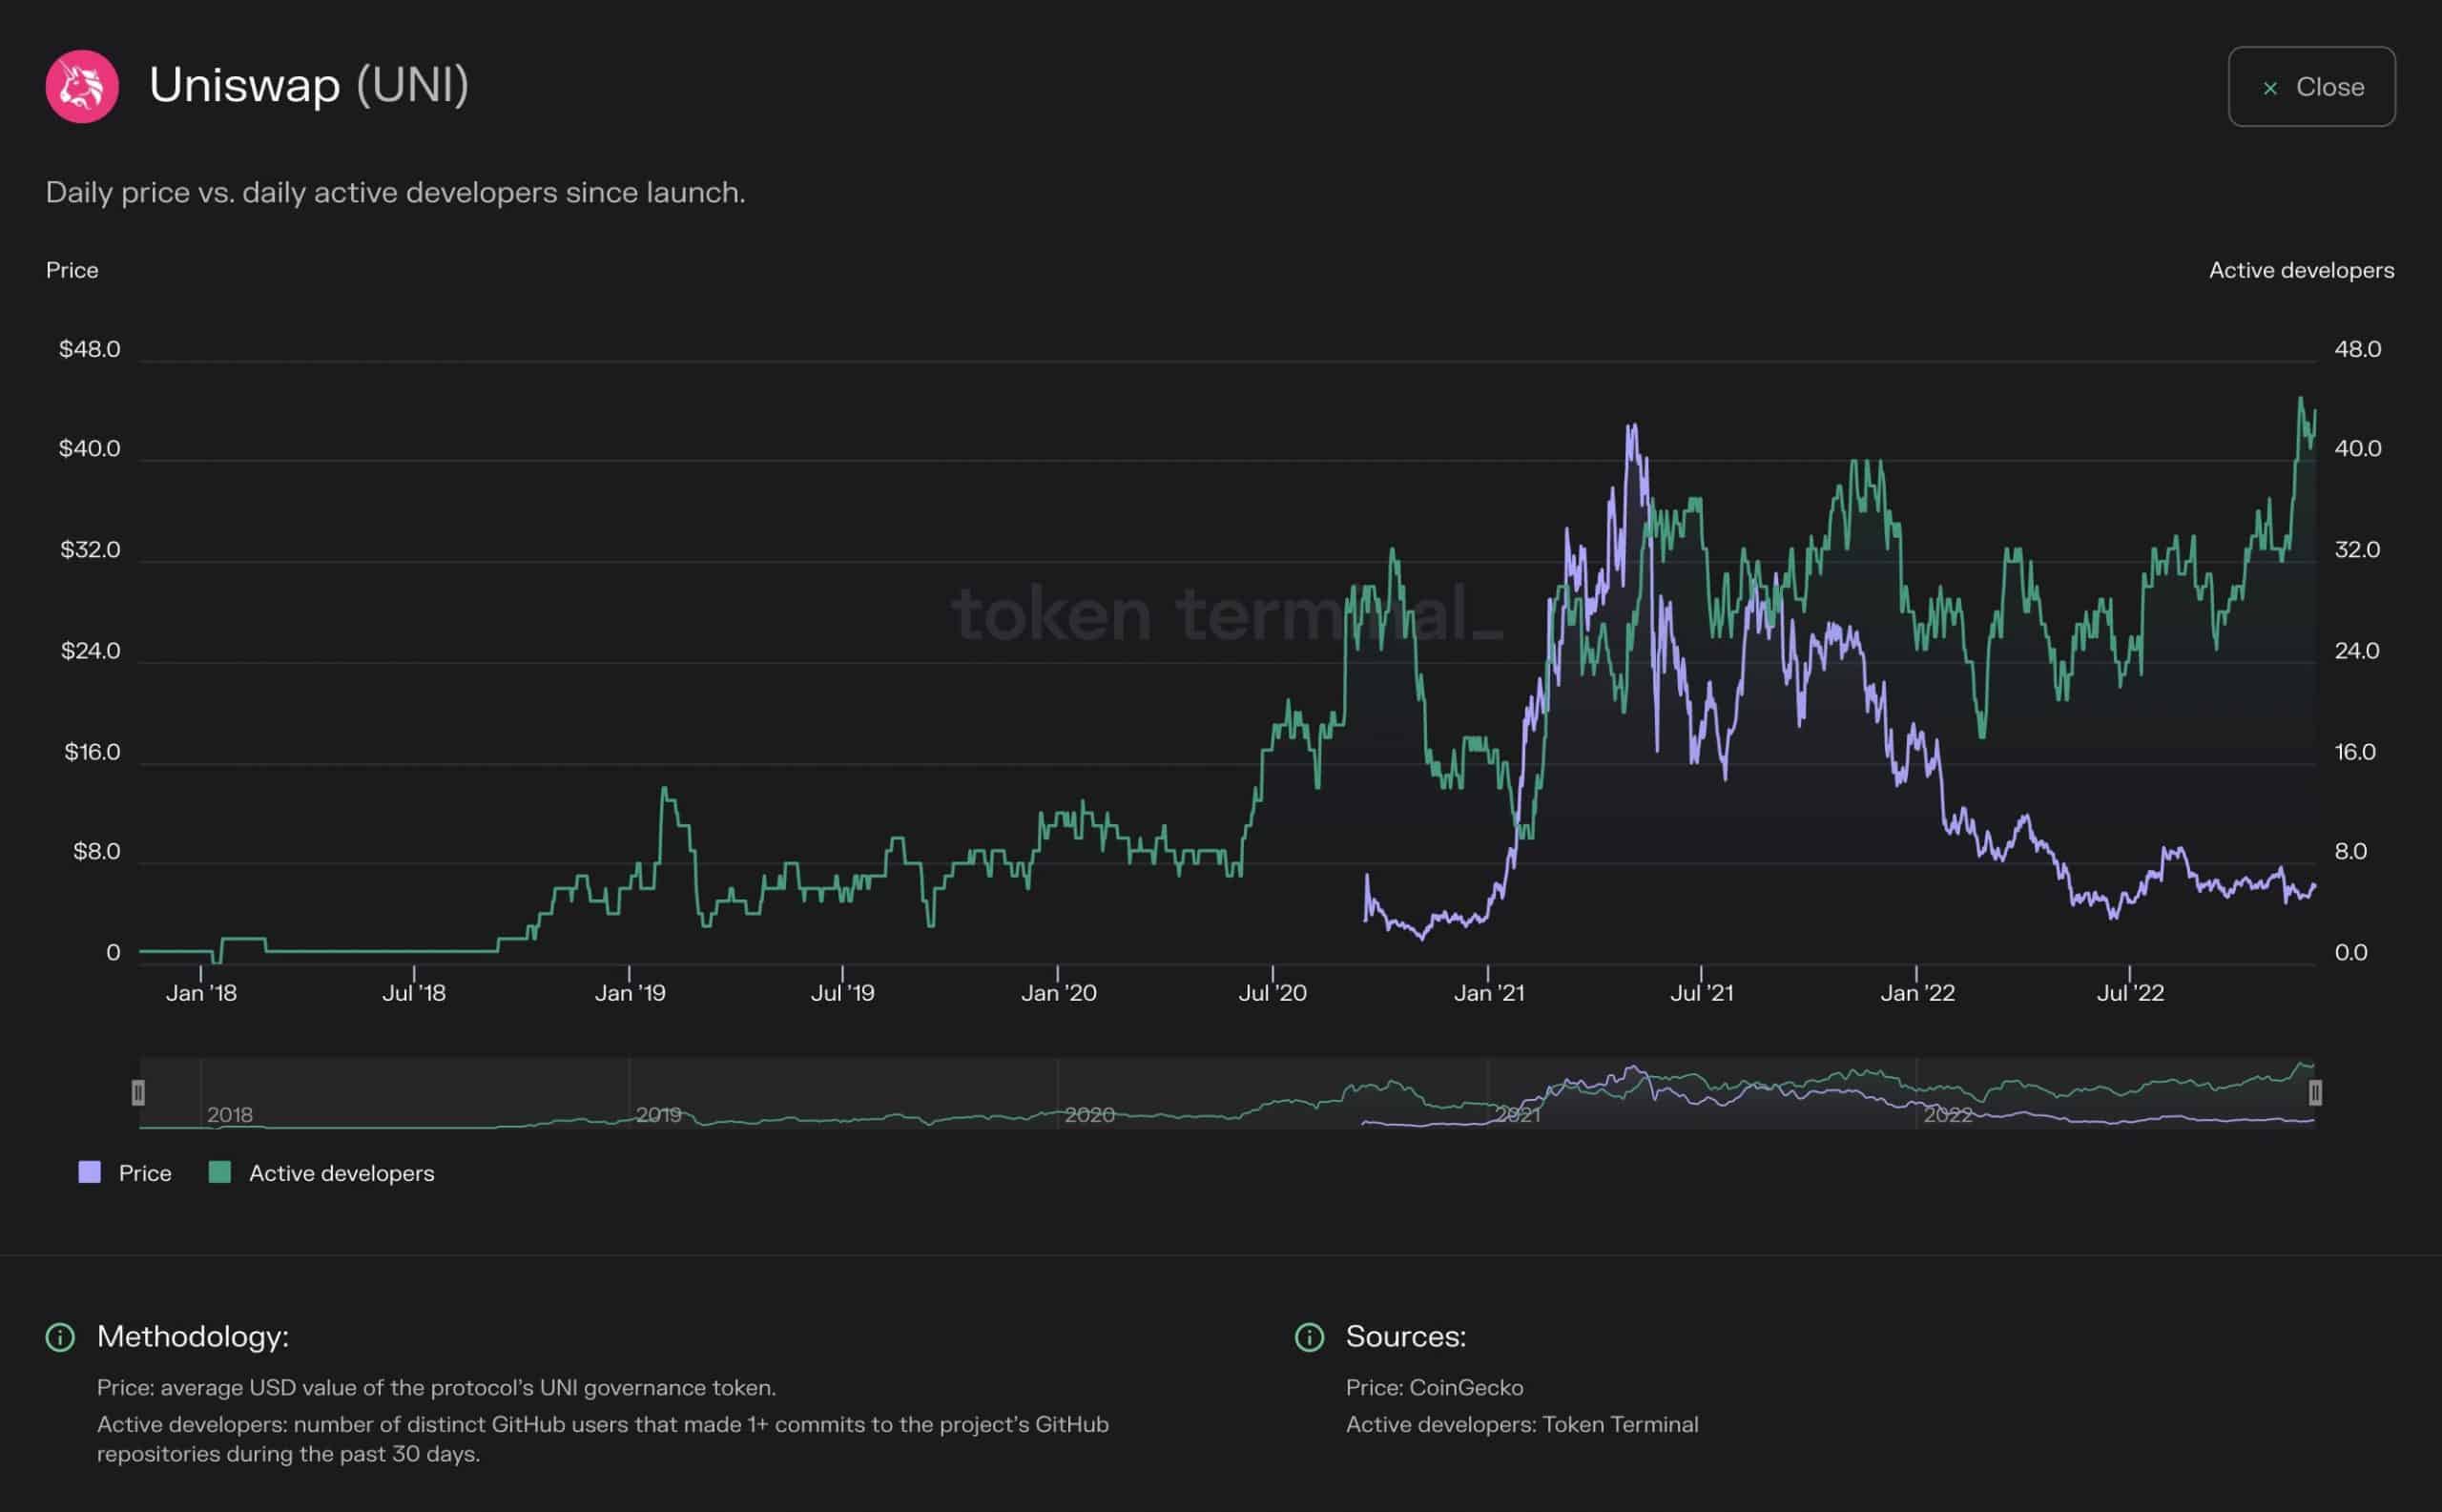Image resolution: width=2442 pixels, height=1512 pixels.
Task: Click the Close button
Action: (2311, 87)
